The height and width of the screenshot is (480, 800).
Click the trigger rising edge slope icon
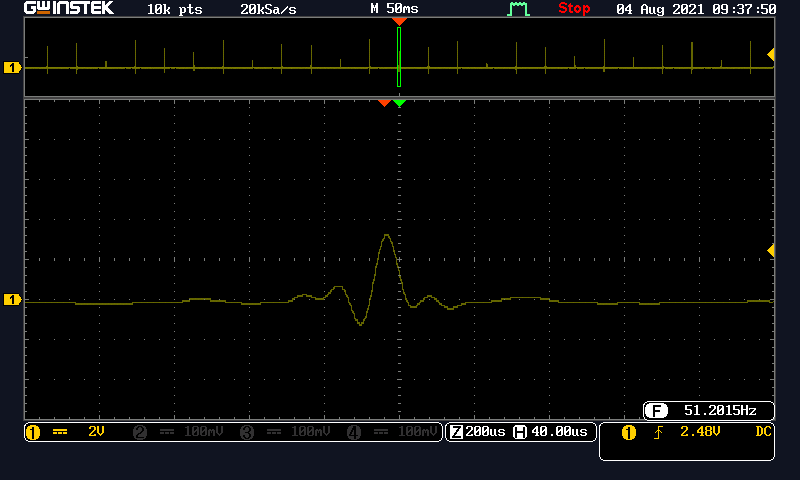(x=658, y=432)
